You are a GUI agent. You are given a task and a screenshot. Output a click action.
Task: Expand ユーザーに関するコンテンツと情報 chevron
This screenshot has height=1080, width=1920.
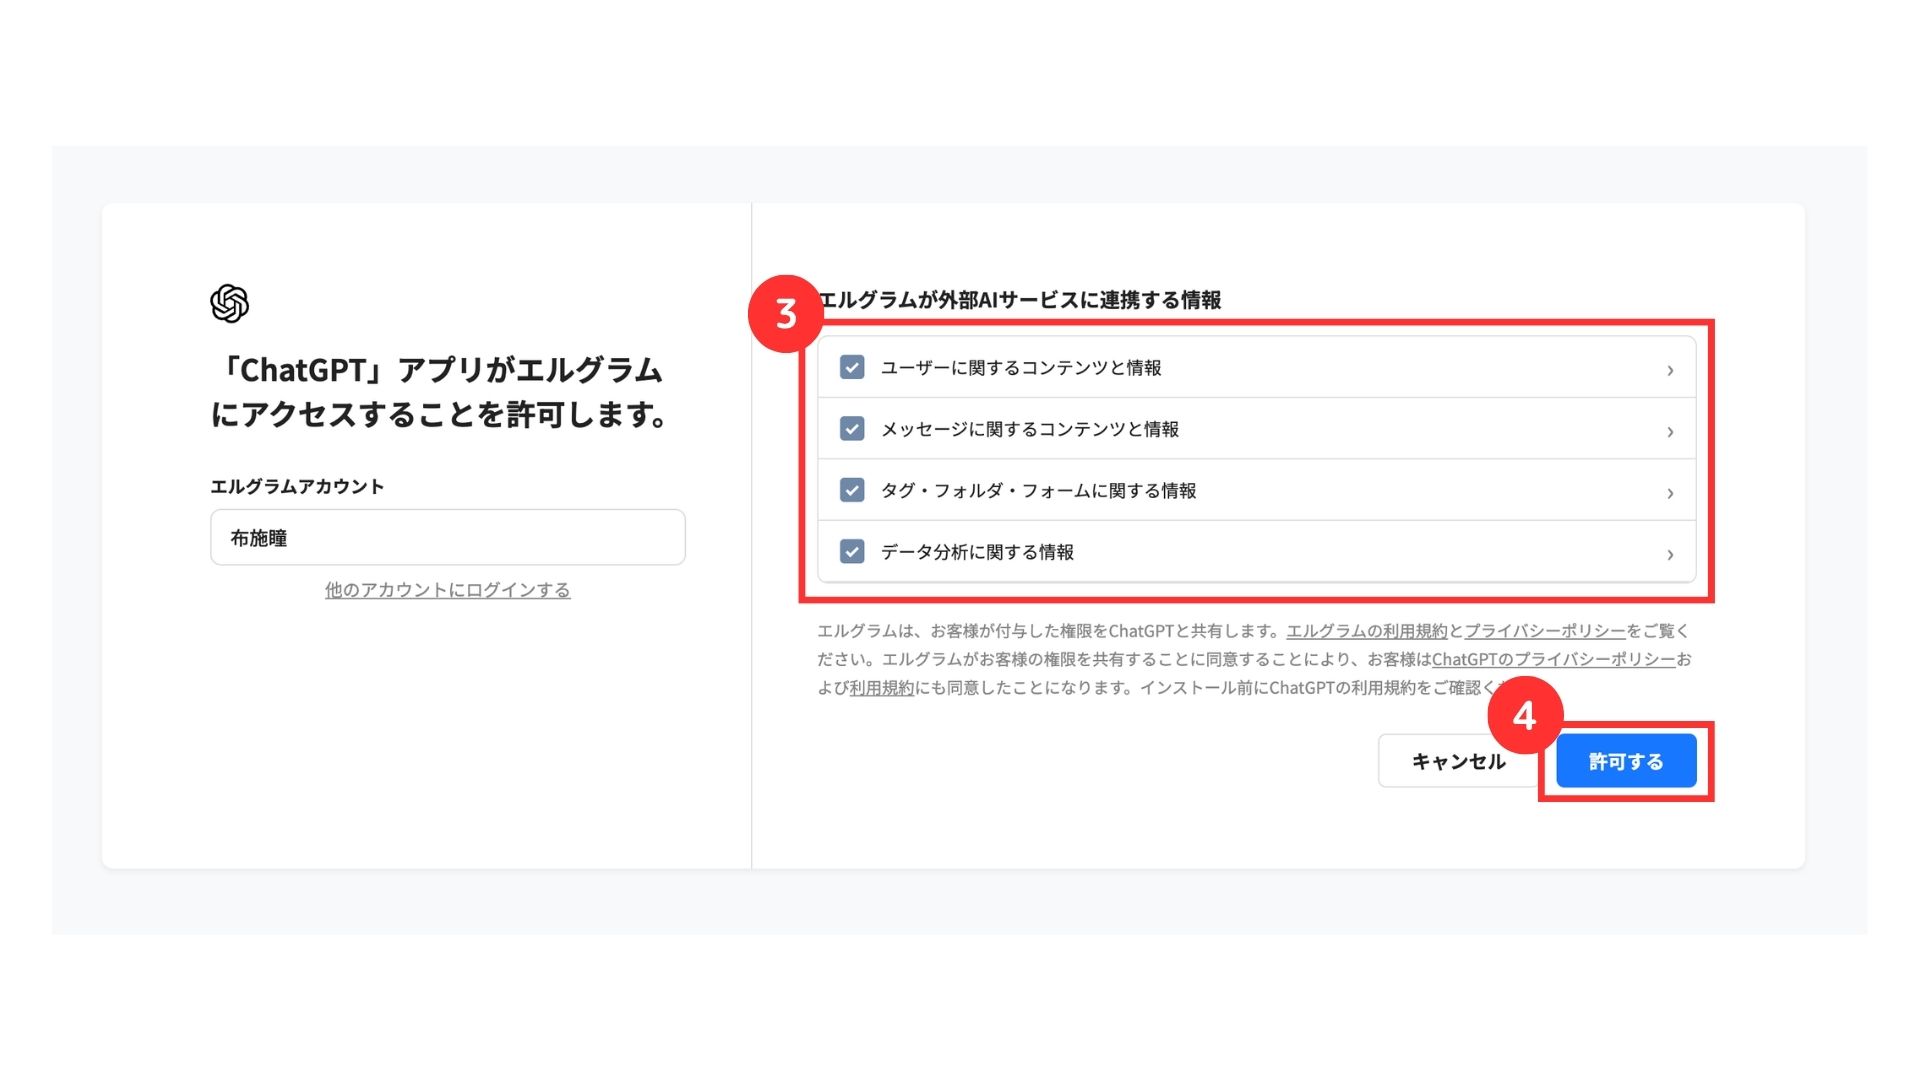[1670, 370]
